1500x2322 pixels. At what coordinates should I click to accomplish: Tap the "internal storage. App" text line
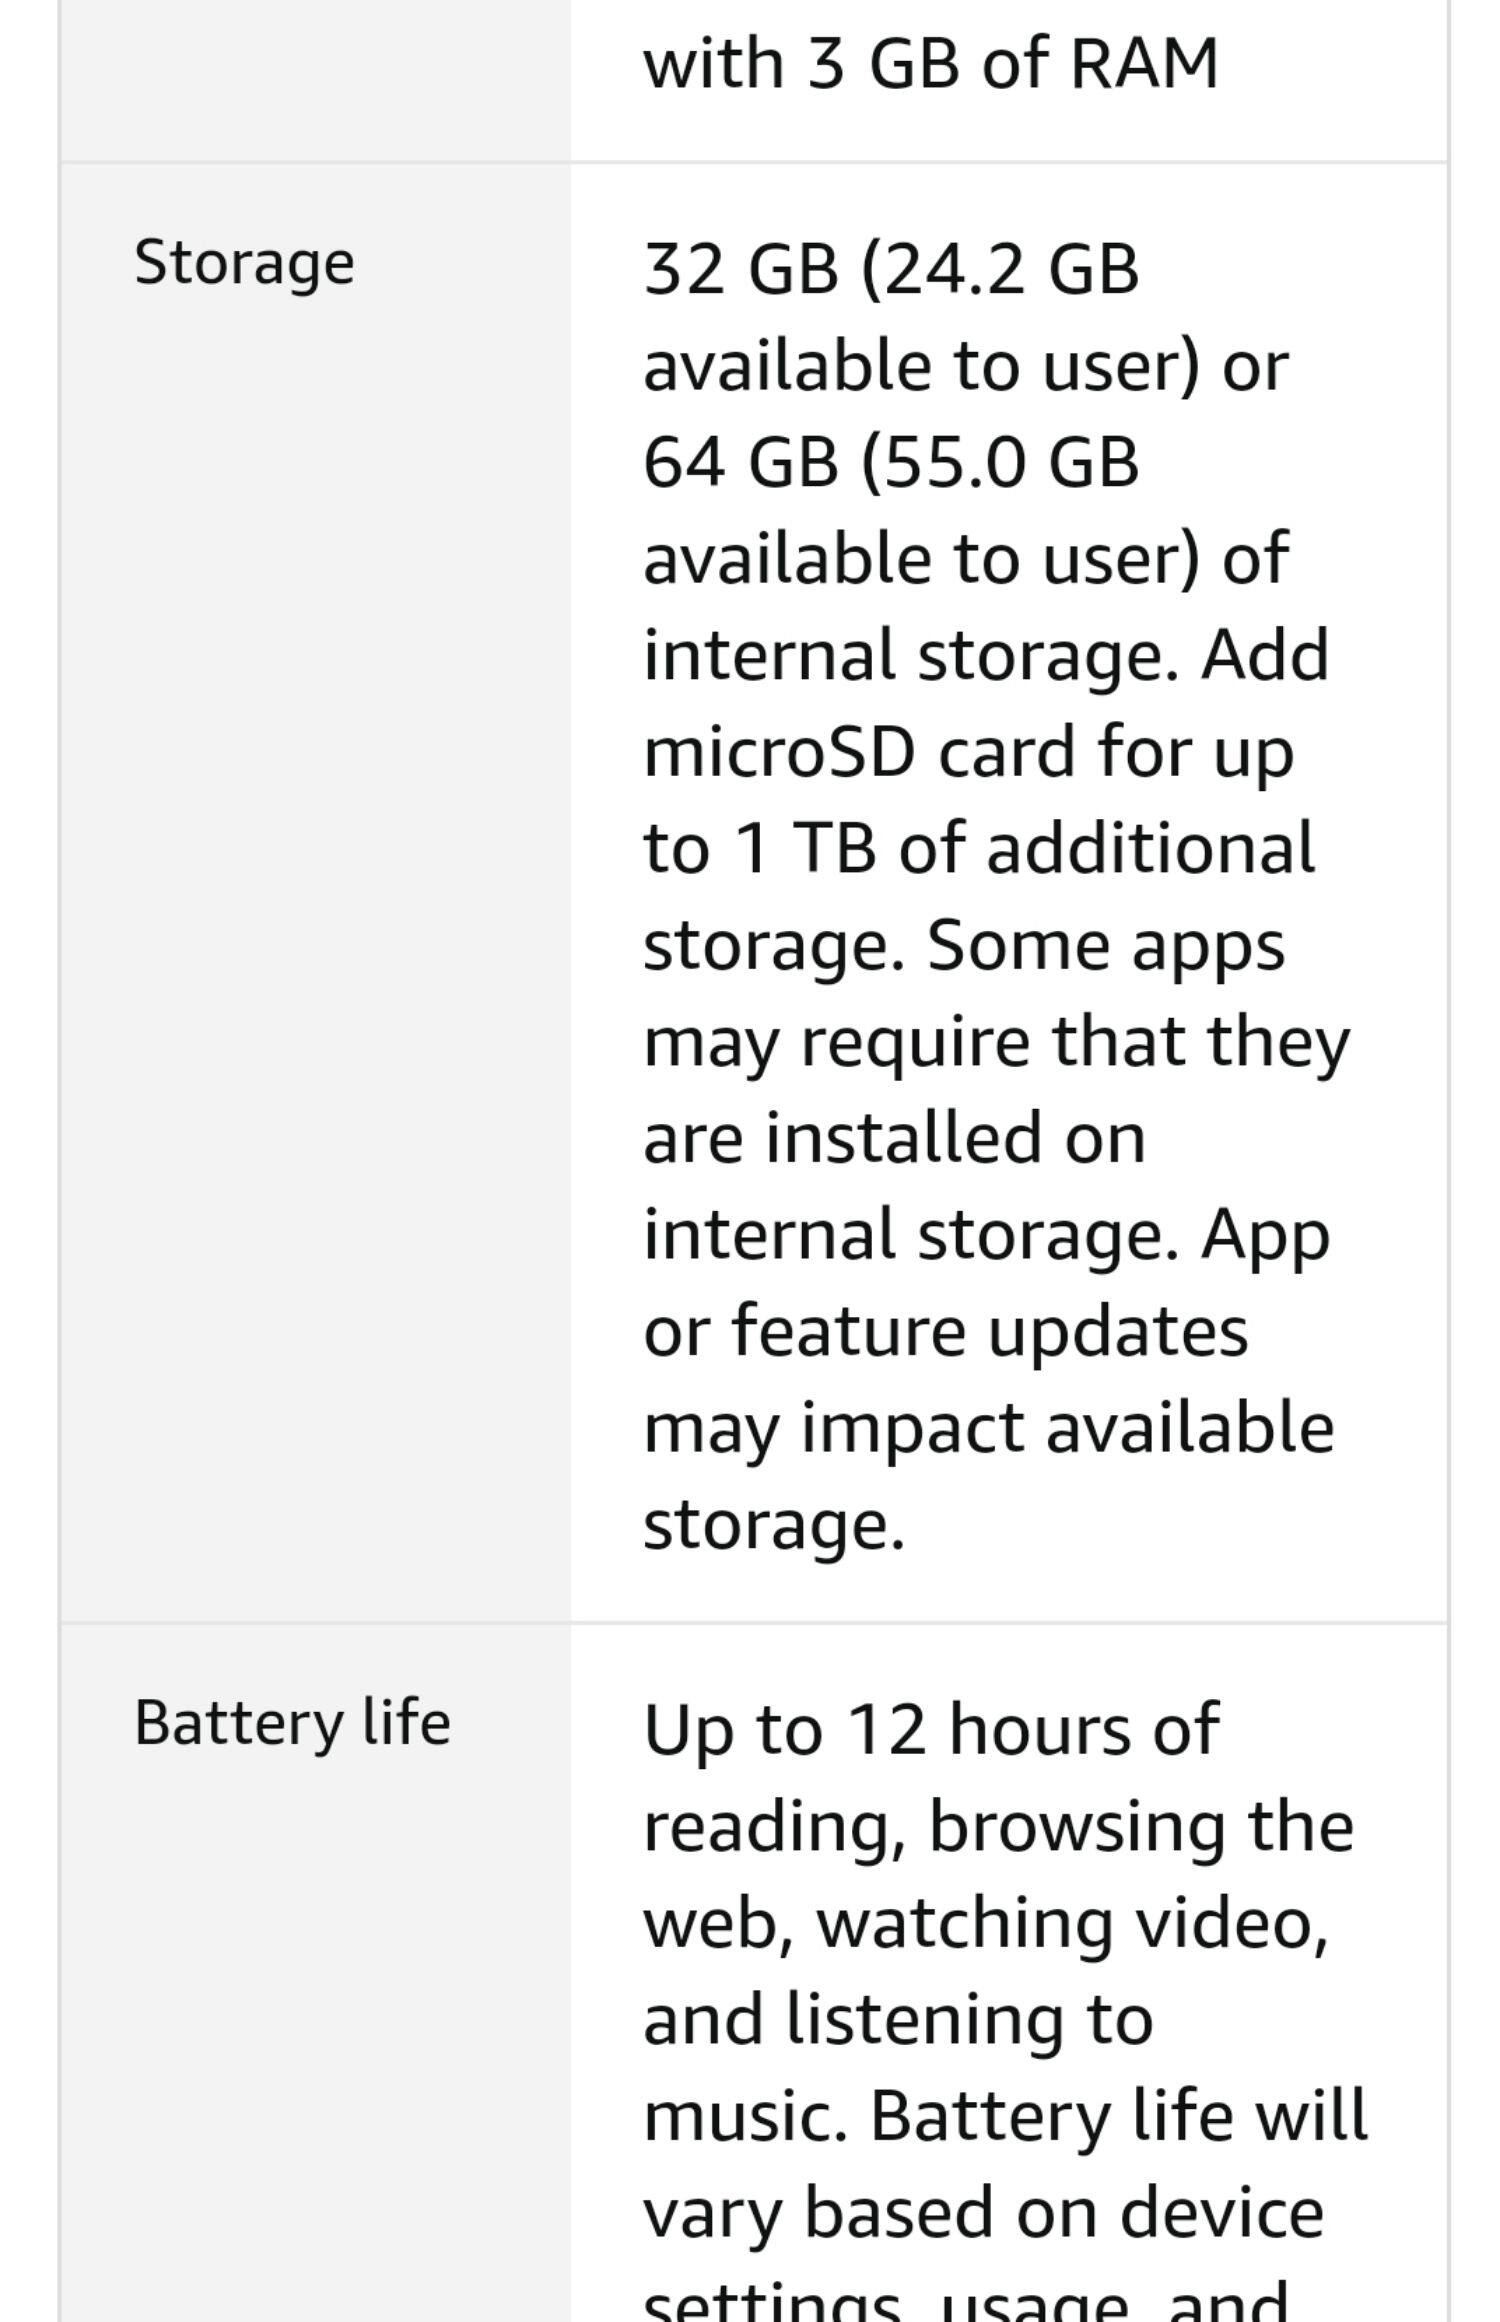[986, 1235]
